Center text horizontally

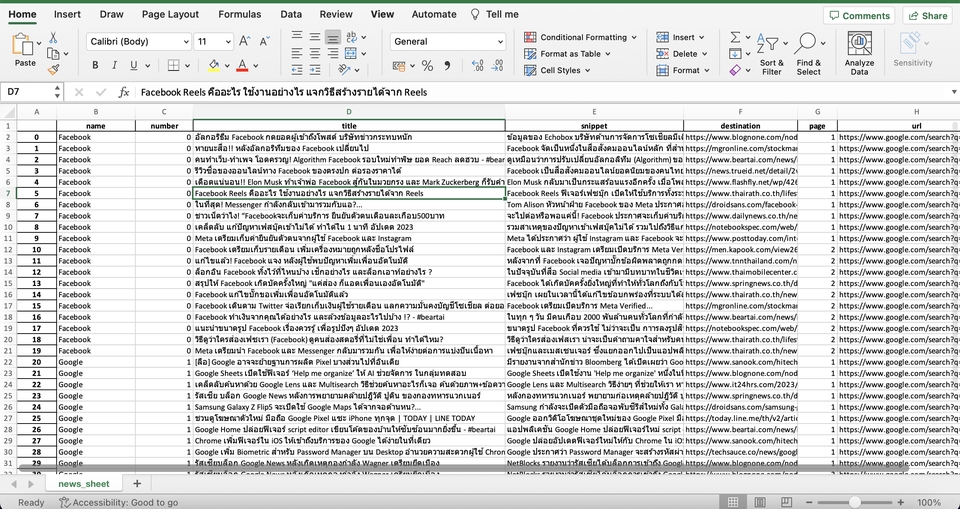pos(315,54)
